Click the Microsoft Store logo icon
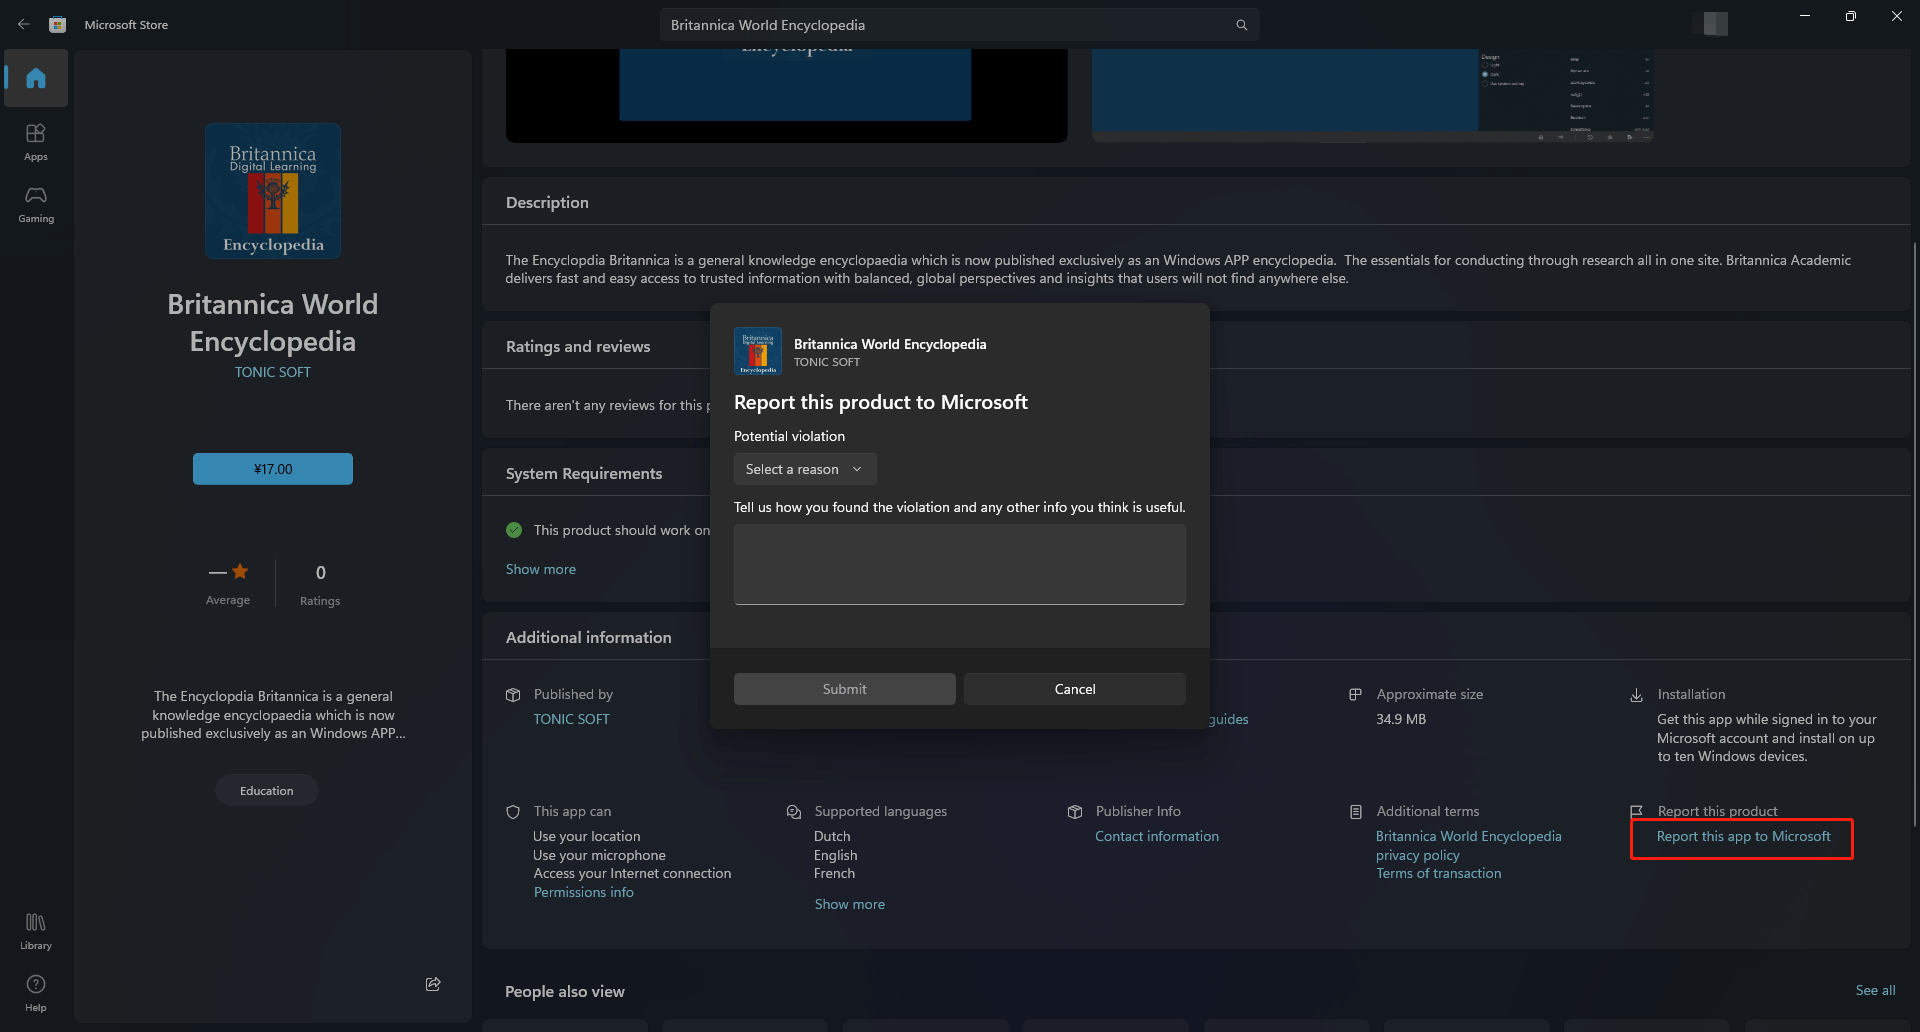The width and height of the screenshot is (1920, 1032). click(x=58, y=24)
